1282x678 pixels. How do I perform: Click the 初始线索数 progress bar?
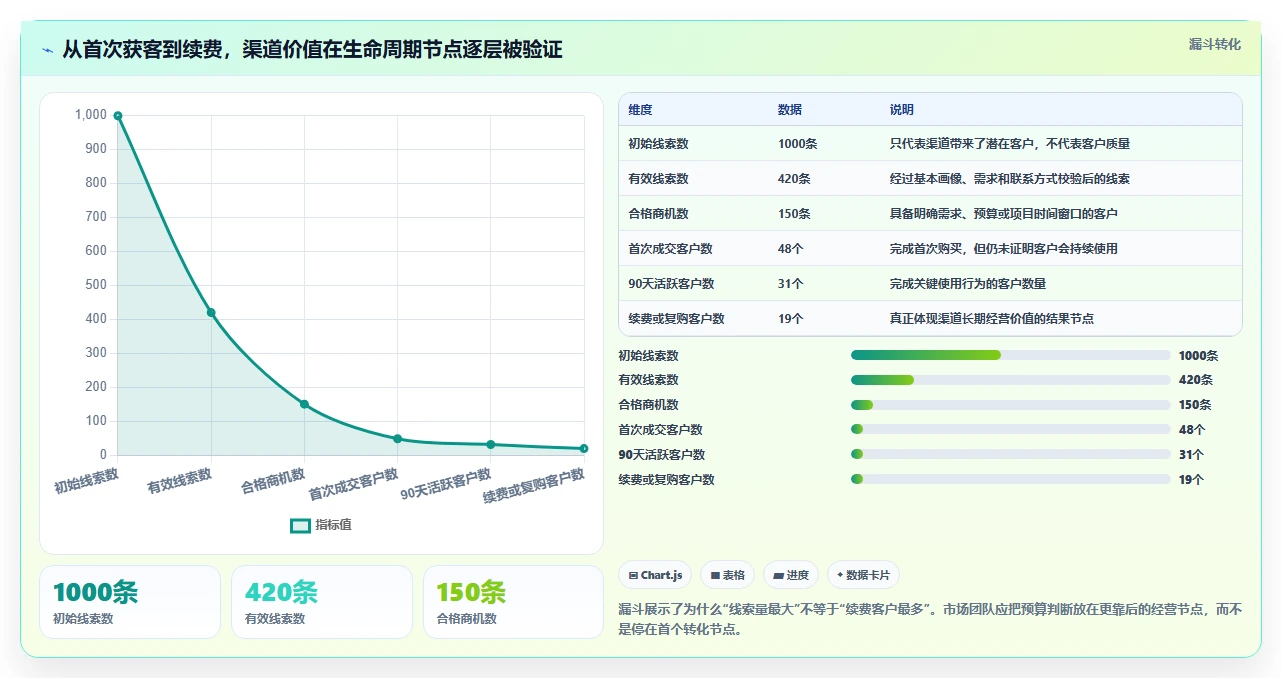(x=1010, y=355)
